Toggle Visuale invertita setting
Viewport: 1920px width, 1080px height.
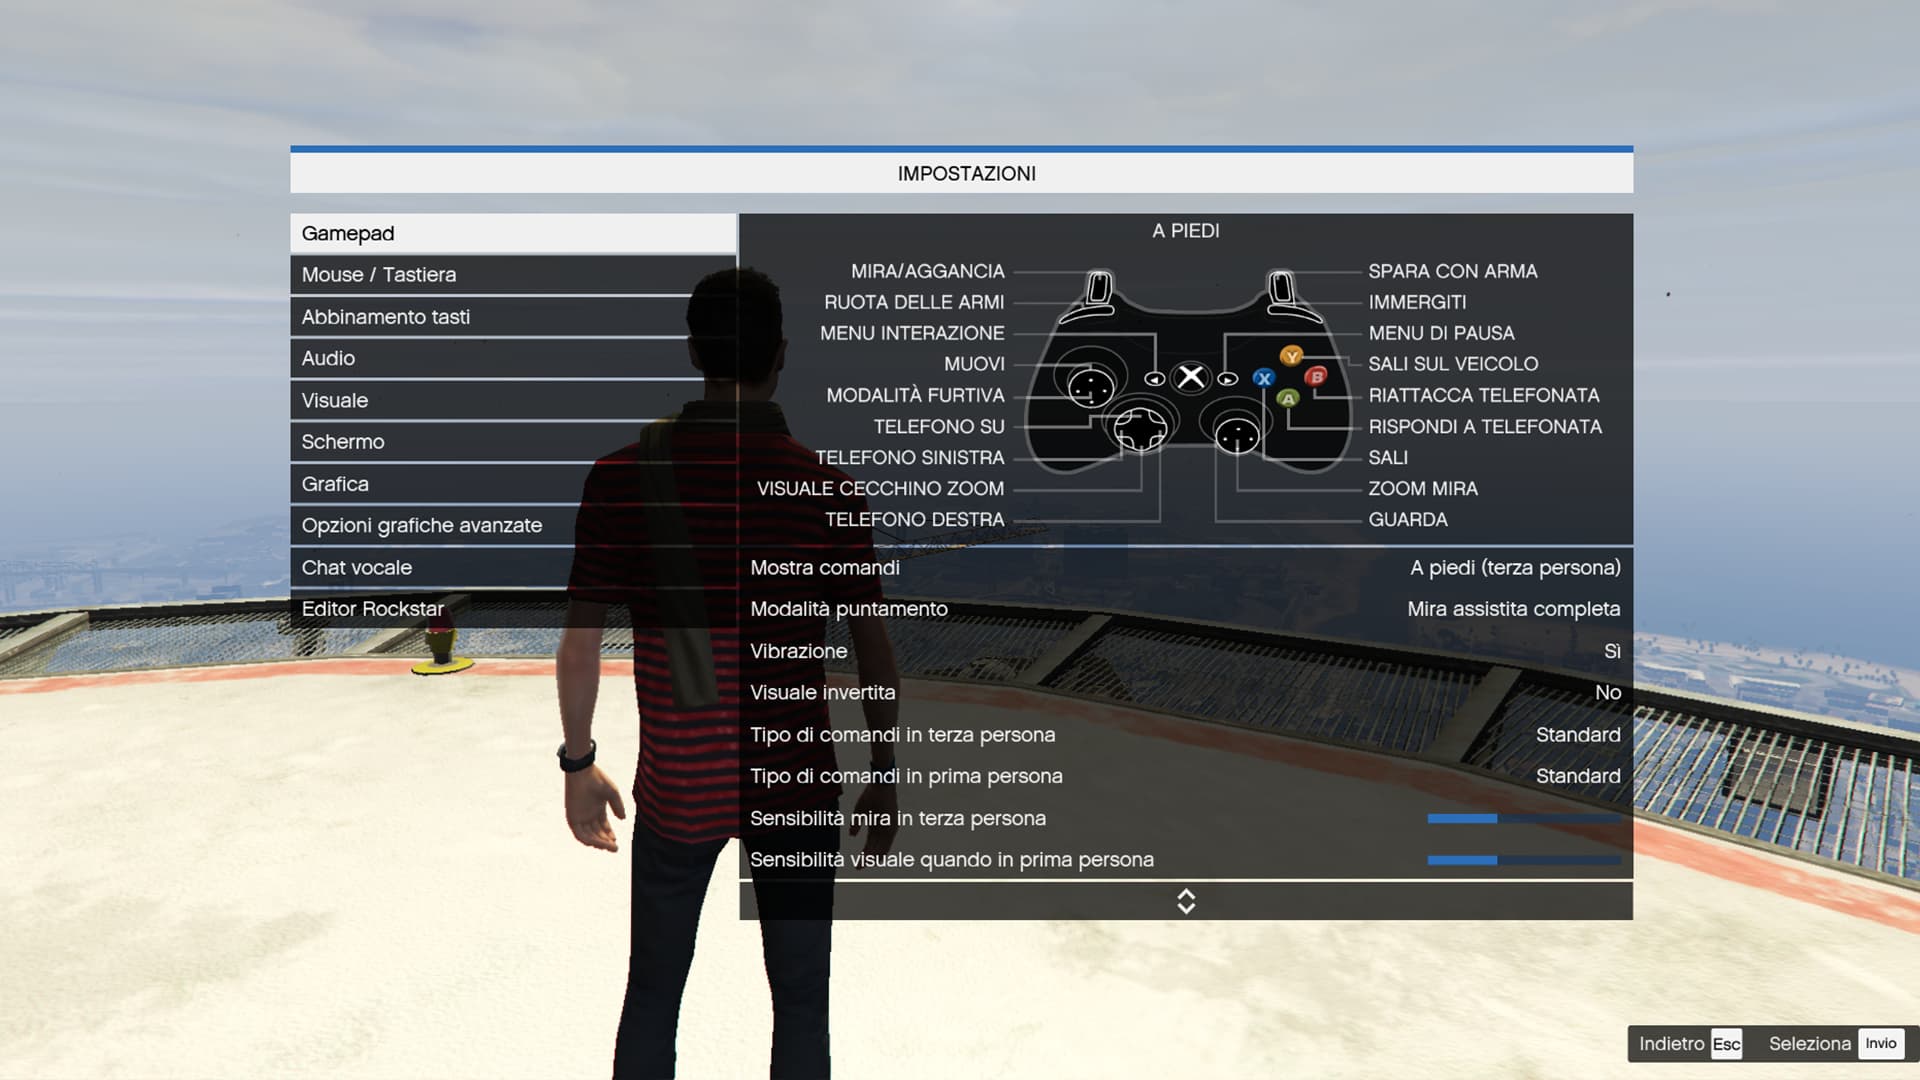(1186, 692)
